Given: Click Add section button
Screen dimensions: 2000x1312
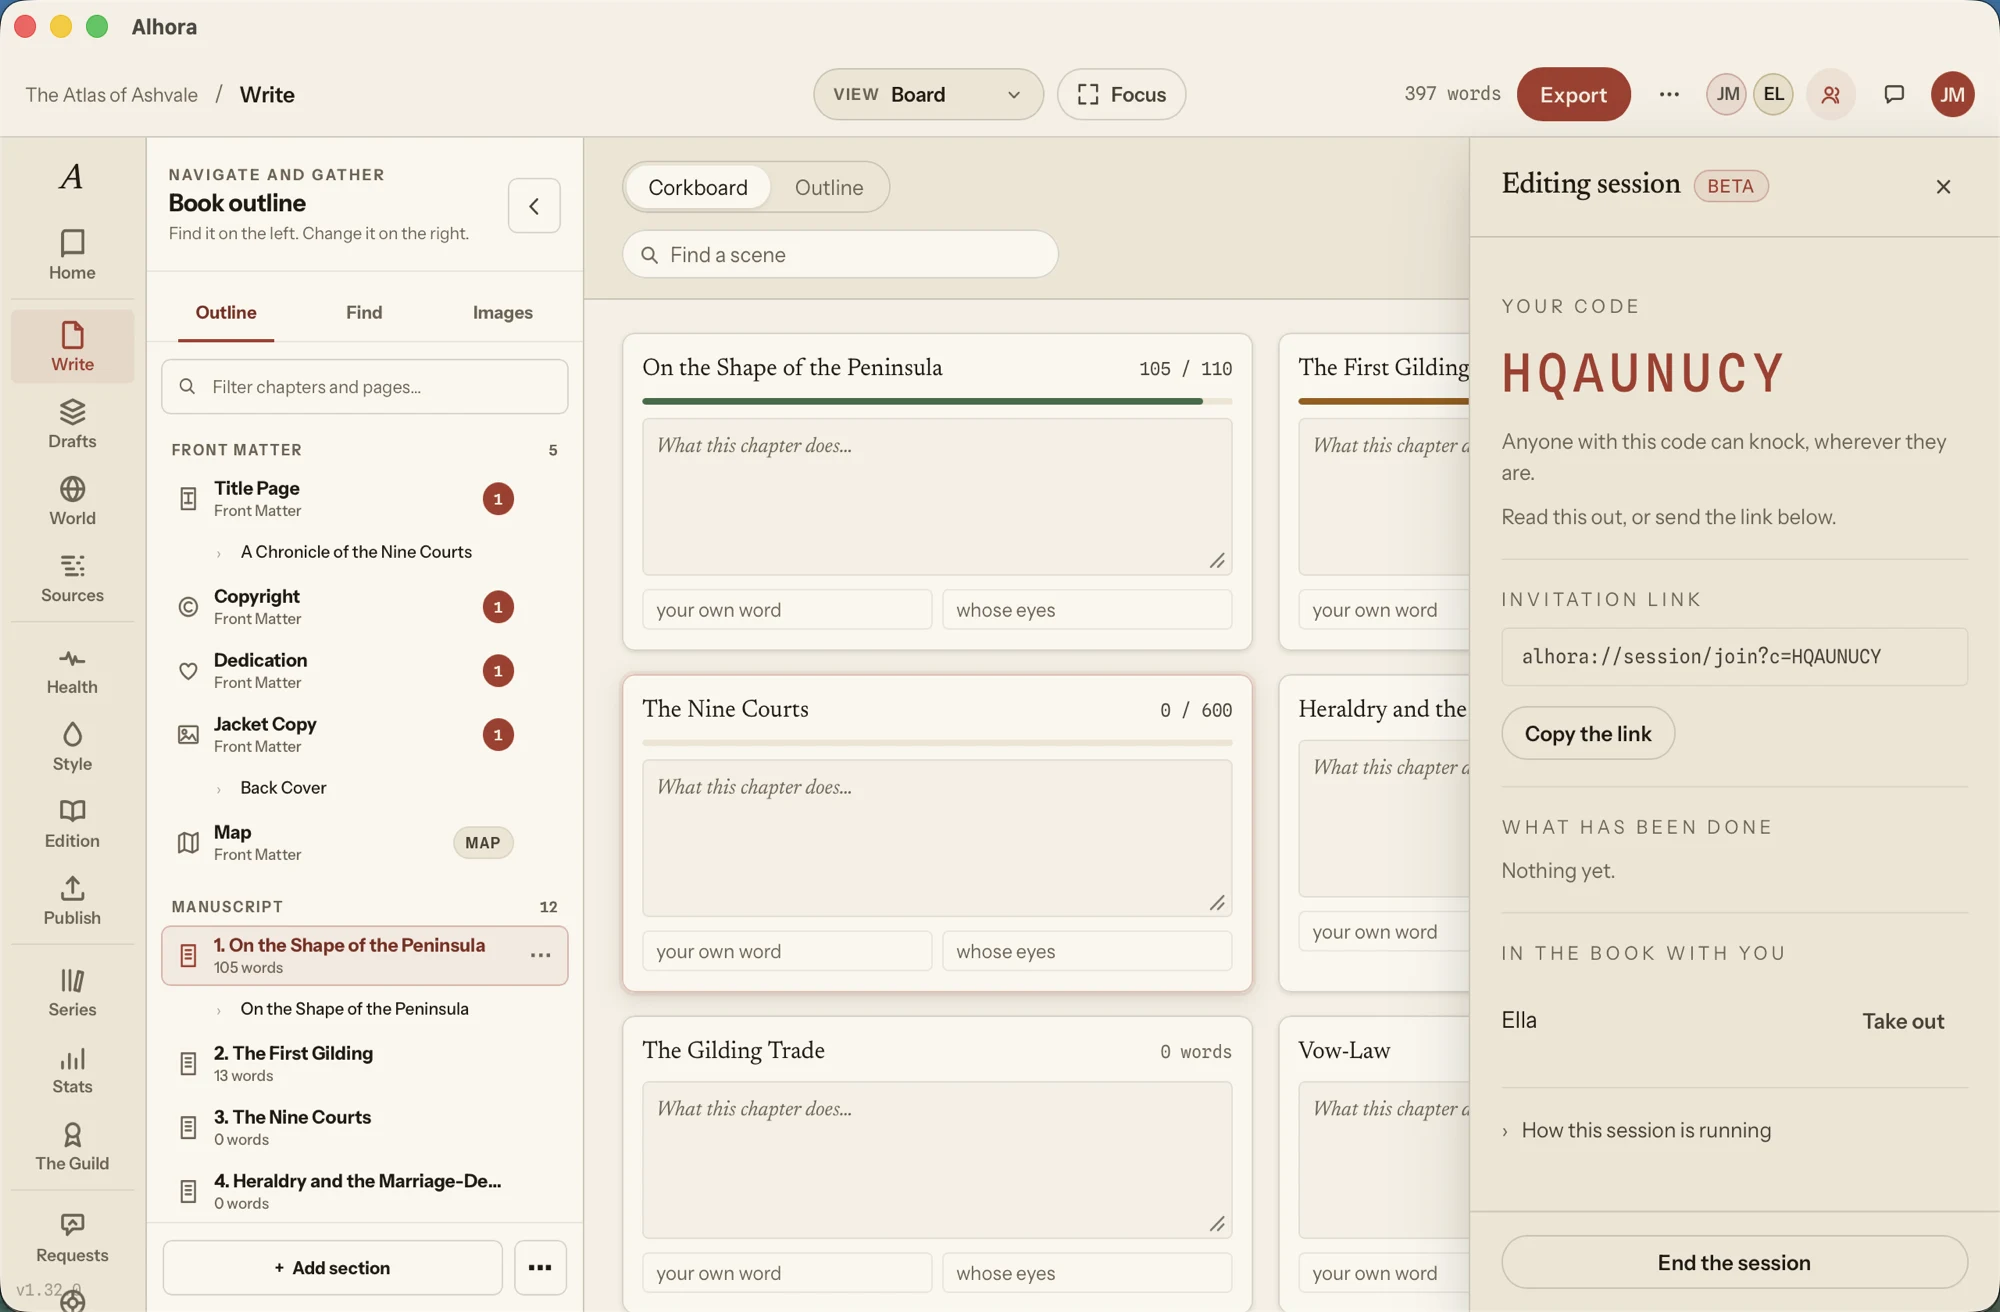Looking at the screenshot, I should [332, 1267].
